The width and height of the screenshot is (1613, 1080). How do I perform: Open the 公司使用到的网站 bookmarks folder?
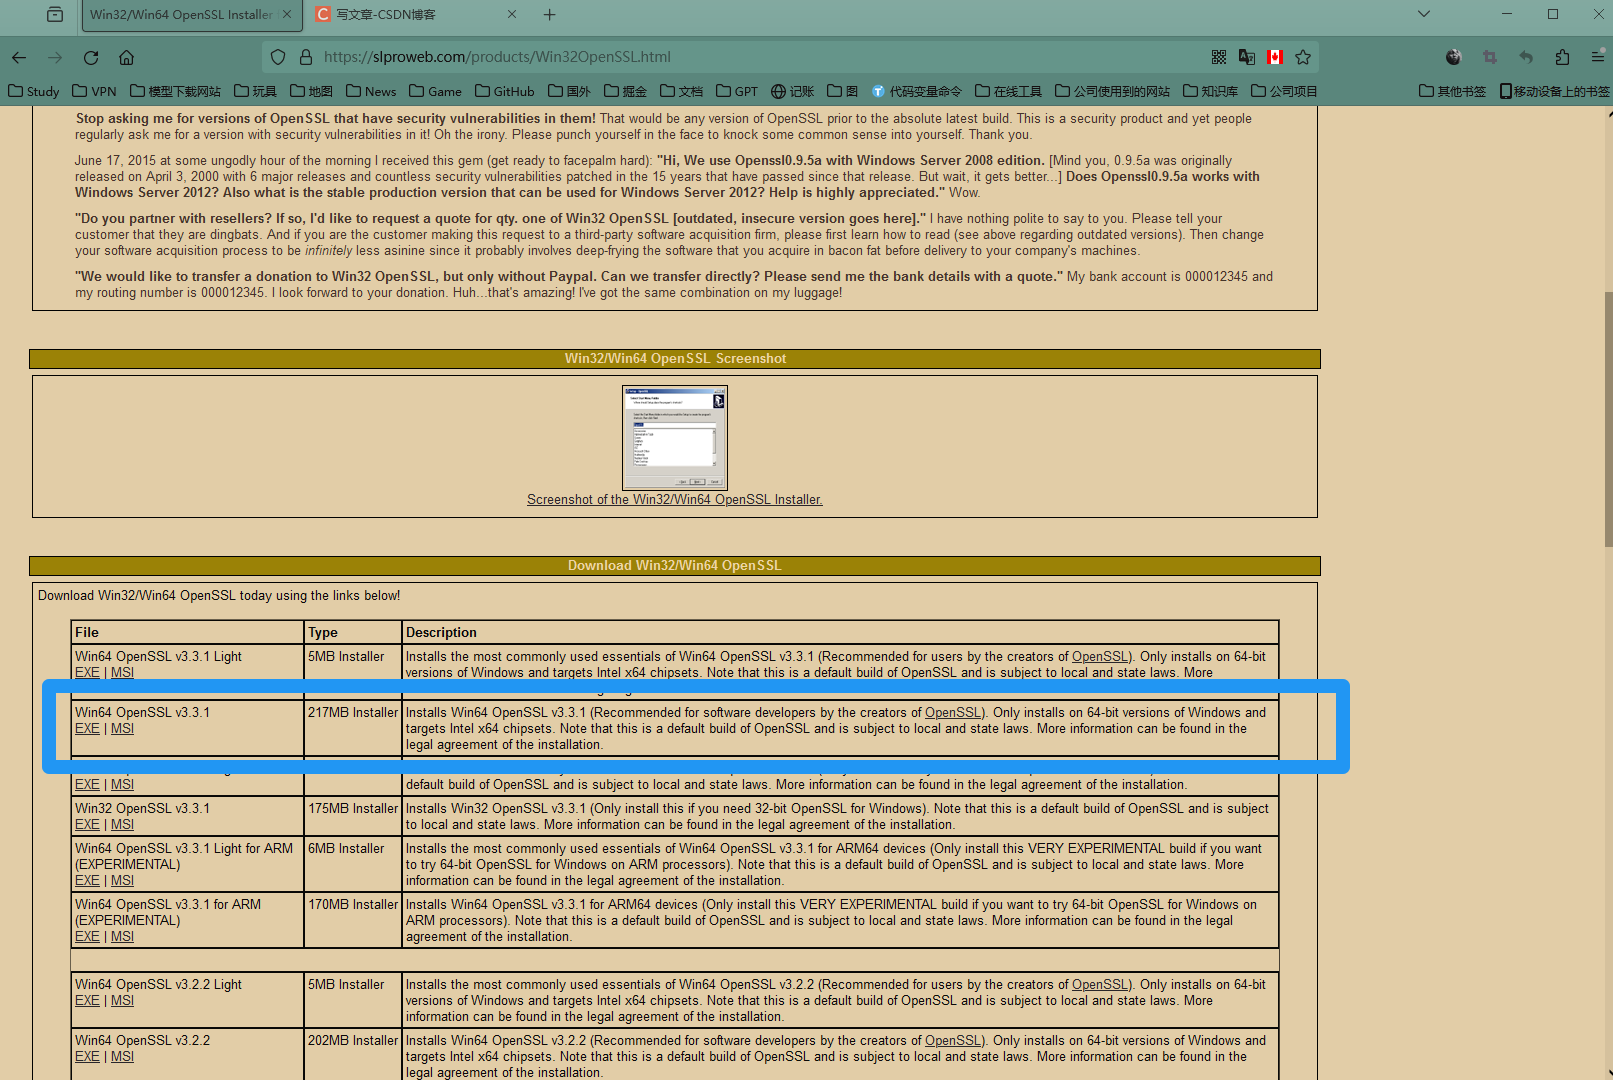point(1113,91)
